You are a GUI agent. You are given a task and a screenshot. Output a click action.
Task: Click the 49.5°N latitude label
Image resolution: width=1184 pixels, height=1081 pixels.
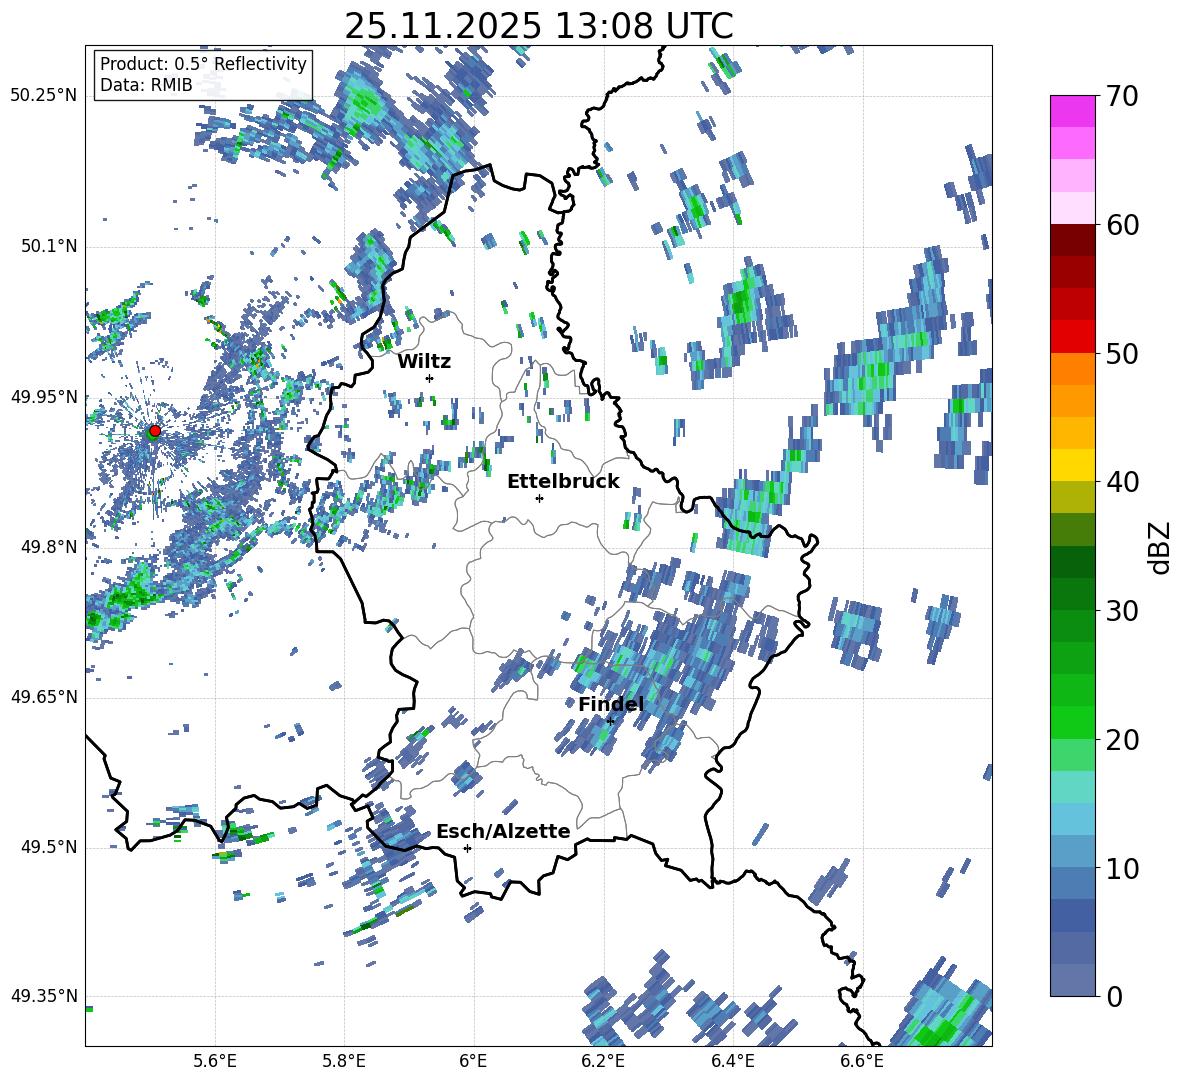point(48,847)
